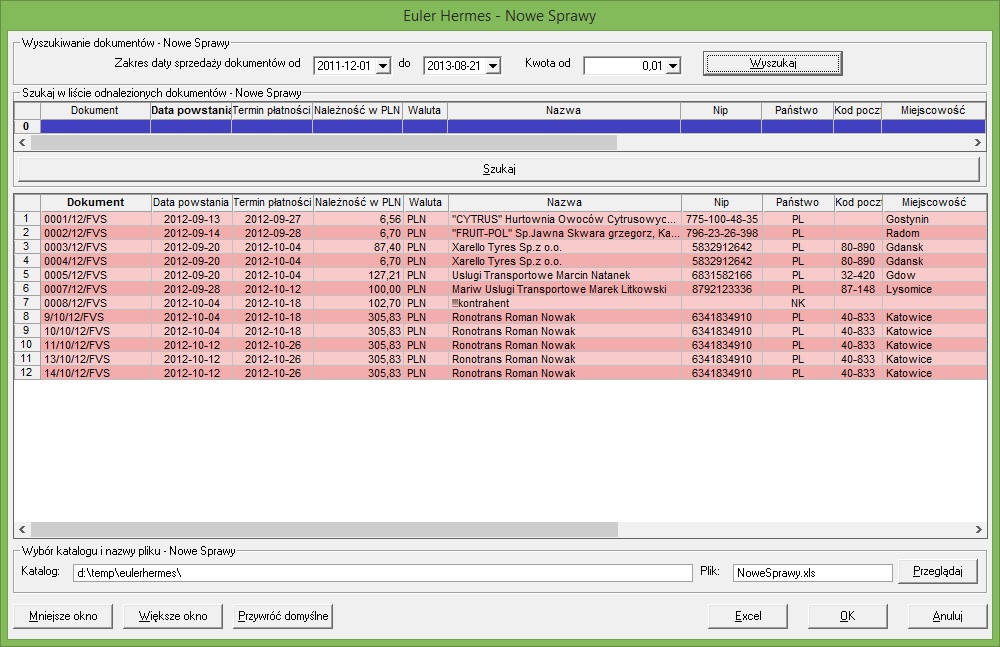Click the Przeglądaj button
The width and height of the screenshot is (1000, 647).
point(938,571)
